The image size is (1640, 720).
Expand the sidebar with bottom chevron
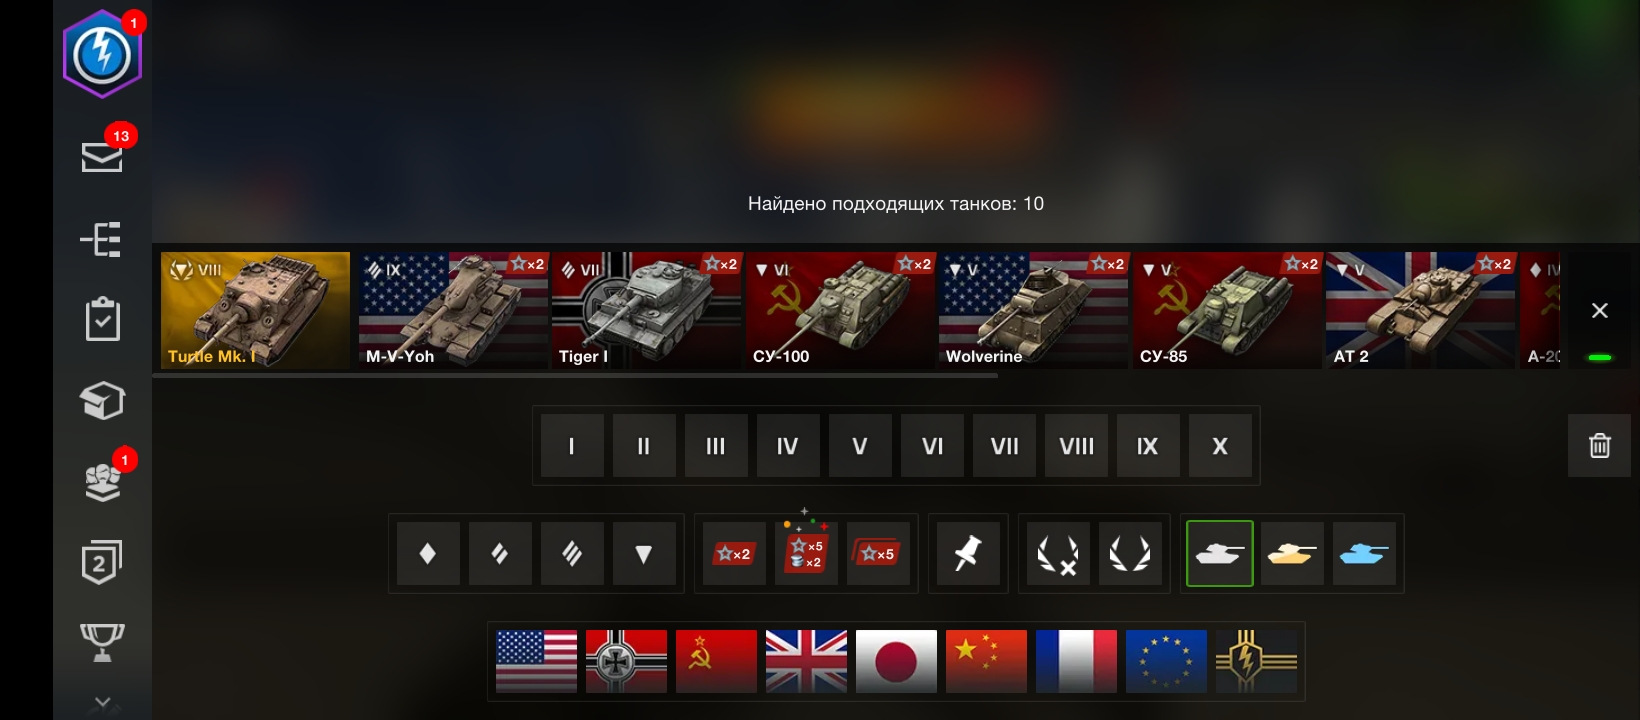pyautogui.click(x=102, y=703)
